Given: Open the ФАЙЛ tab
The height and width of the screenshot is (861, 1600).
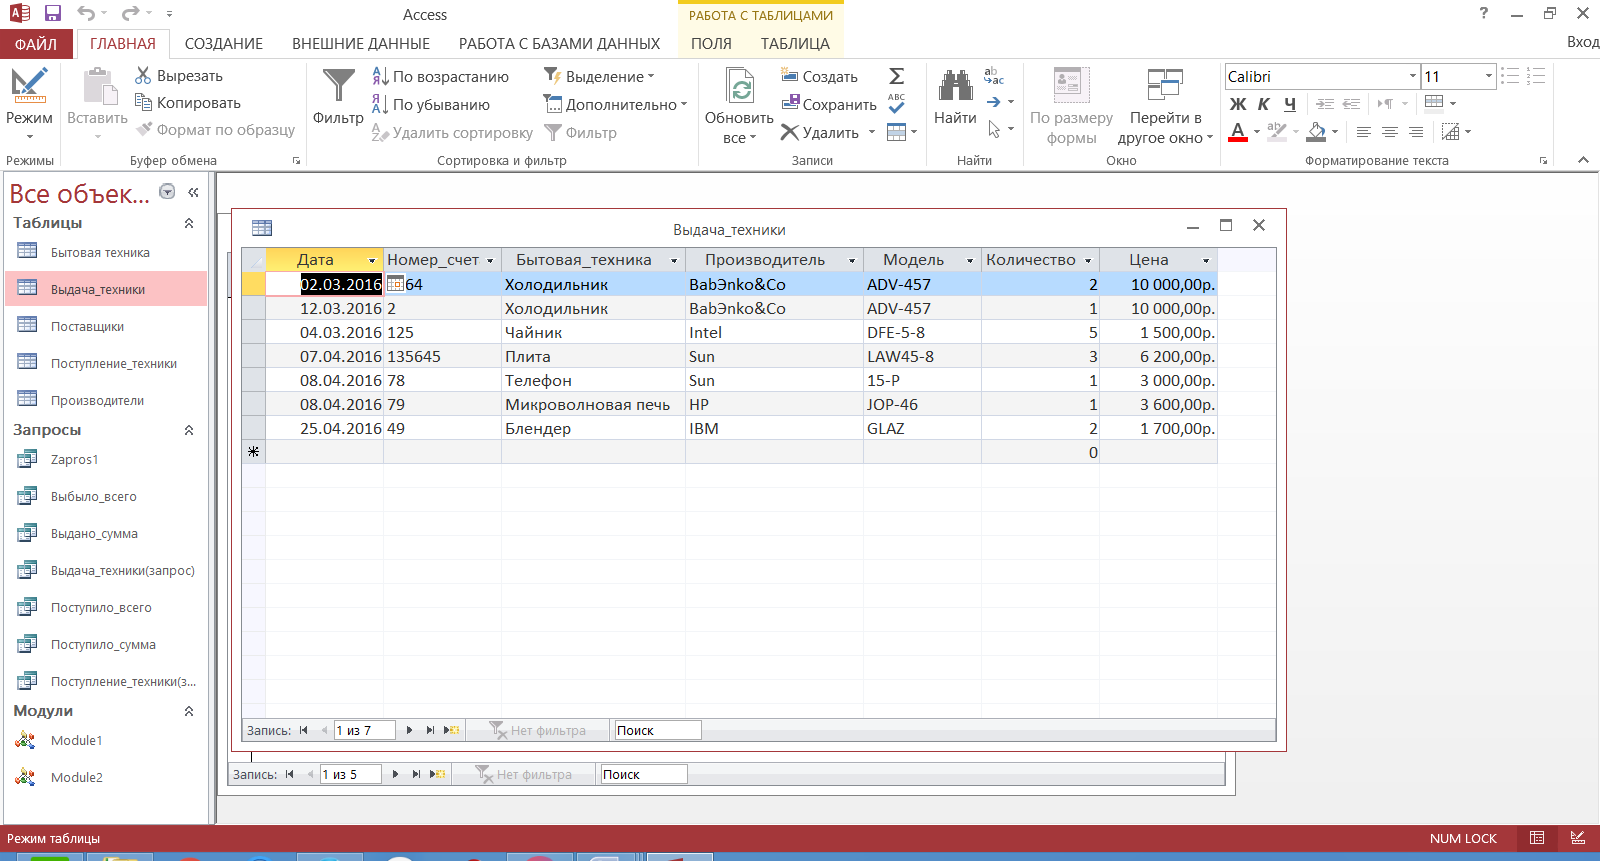Looking at the screenshot, I should tap(36, 44).
